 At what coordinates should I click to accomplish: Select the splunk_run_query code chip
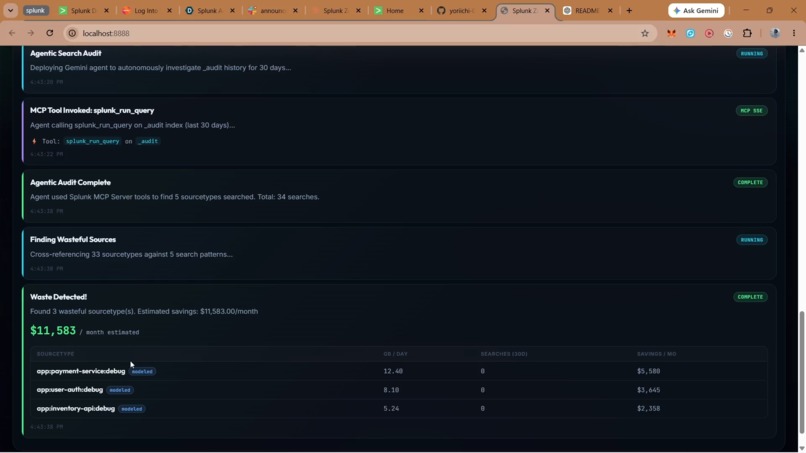click(x=93, y=141)
